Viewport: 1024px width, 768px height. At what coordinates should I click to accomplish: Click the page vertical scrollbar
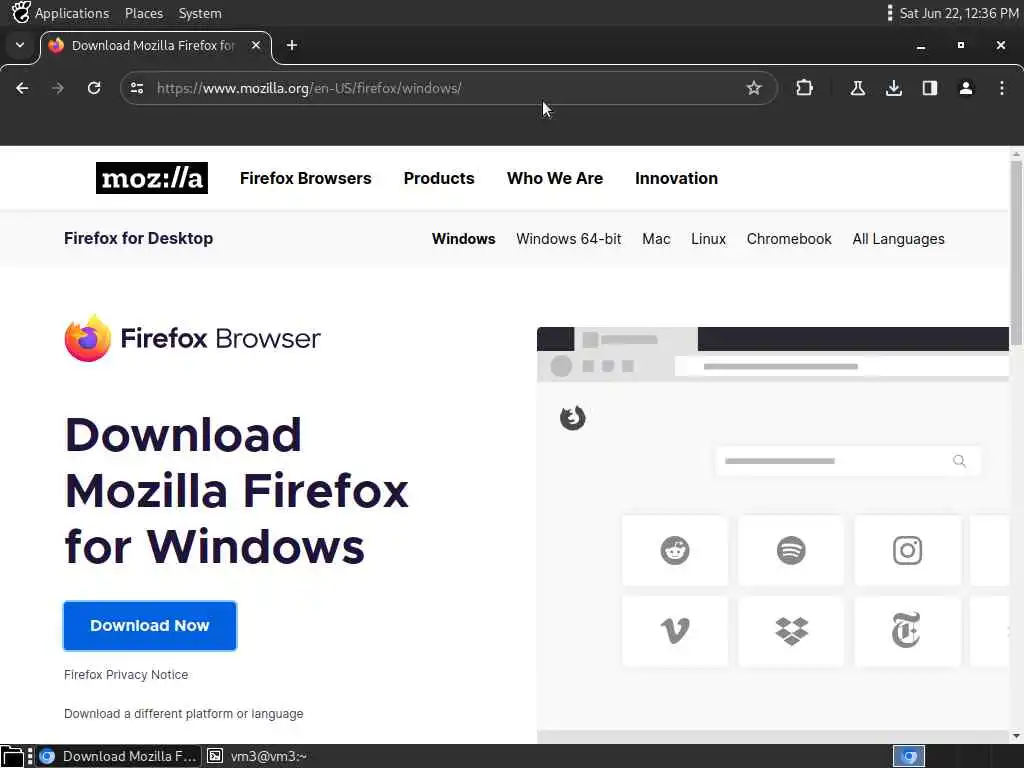[1016, 255]
